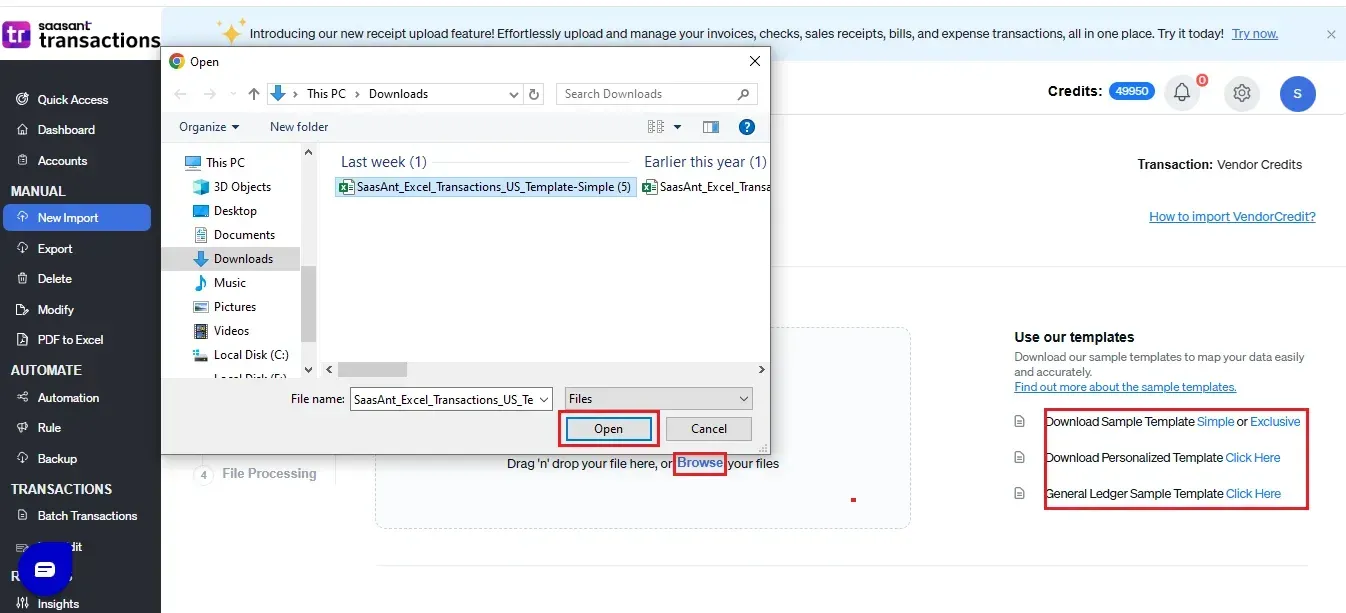Click Try now banner link

click(1253, 33)
